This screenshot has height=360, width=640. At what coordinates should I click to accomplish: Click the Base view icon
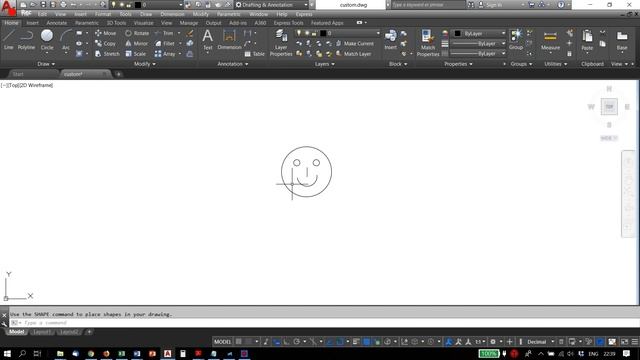point(622,40)
